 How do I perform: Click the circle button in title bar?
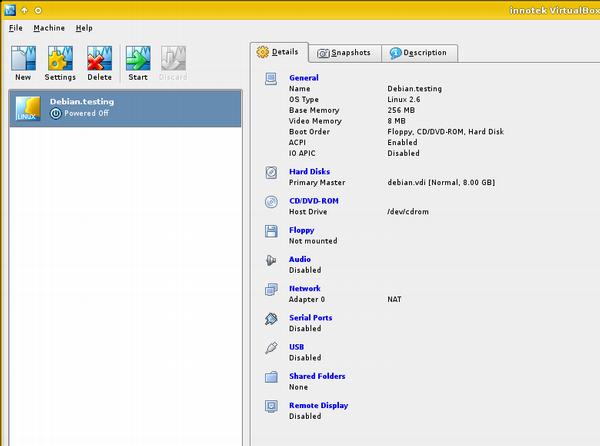click(x=38, y=10)
